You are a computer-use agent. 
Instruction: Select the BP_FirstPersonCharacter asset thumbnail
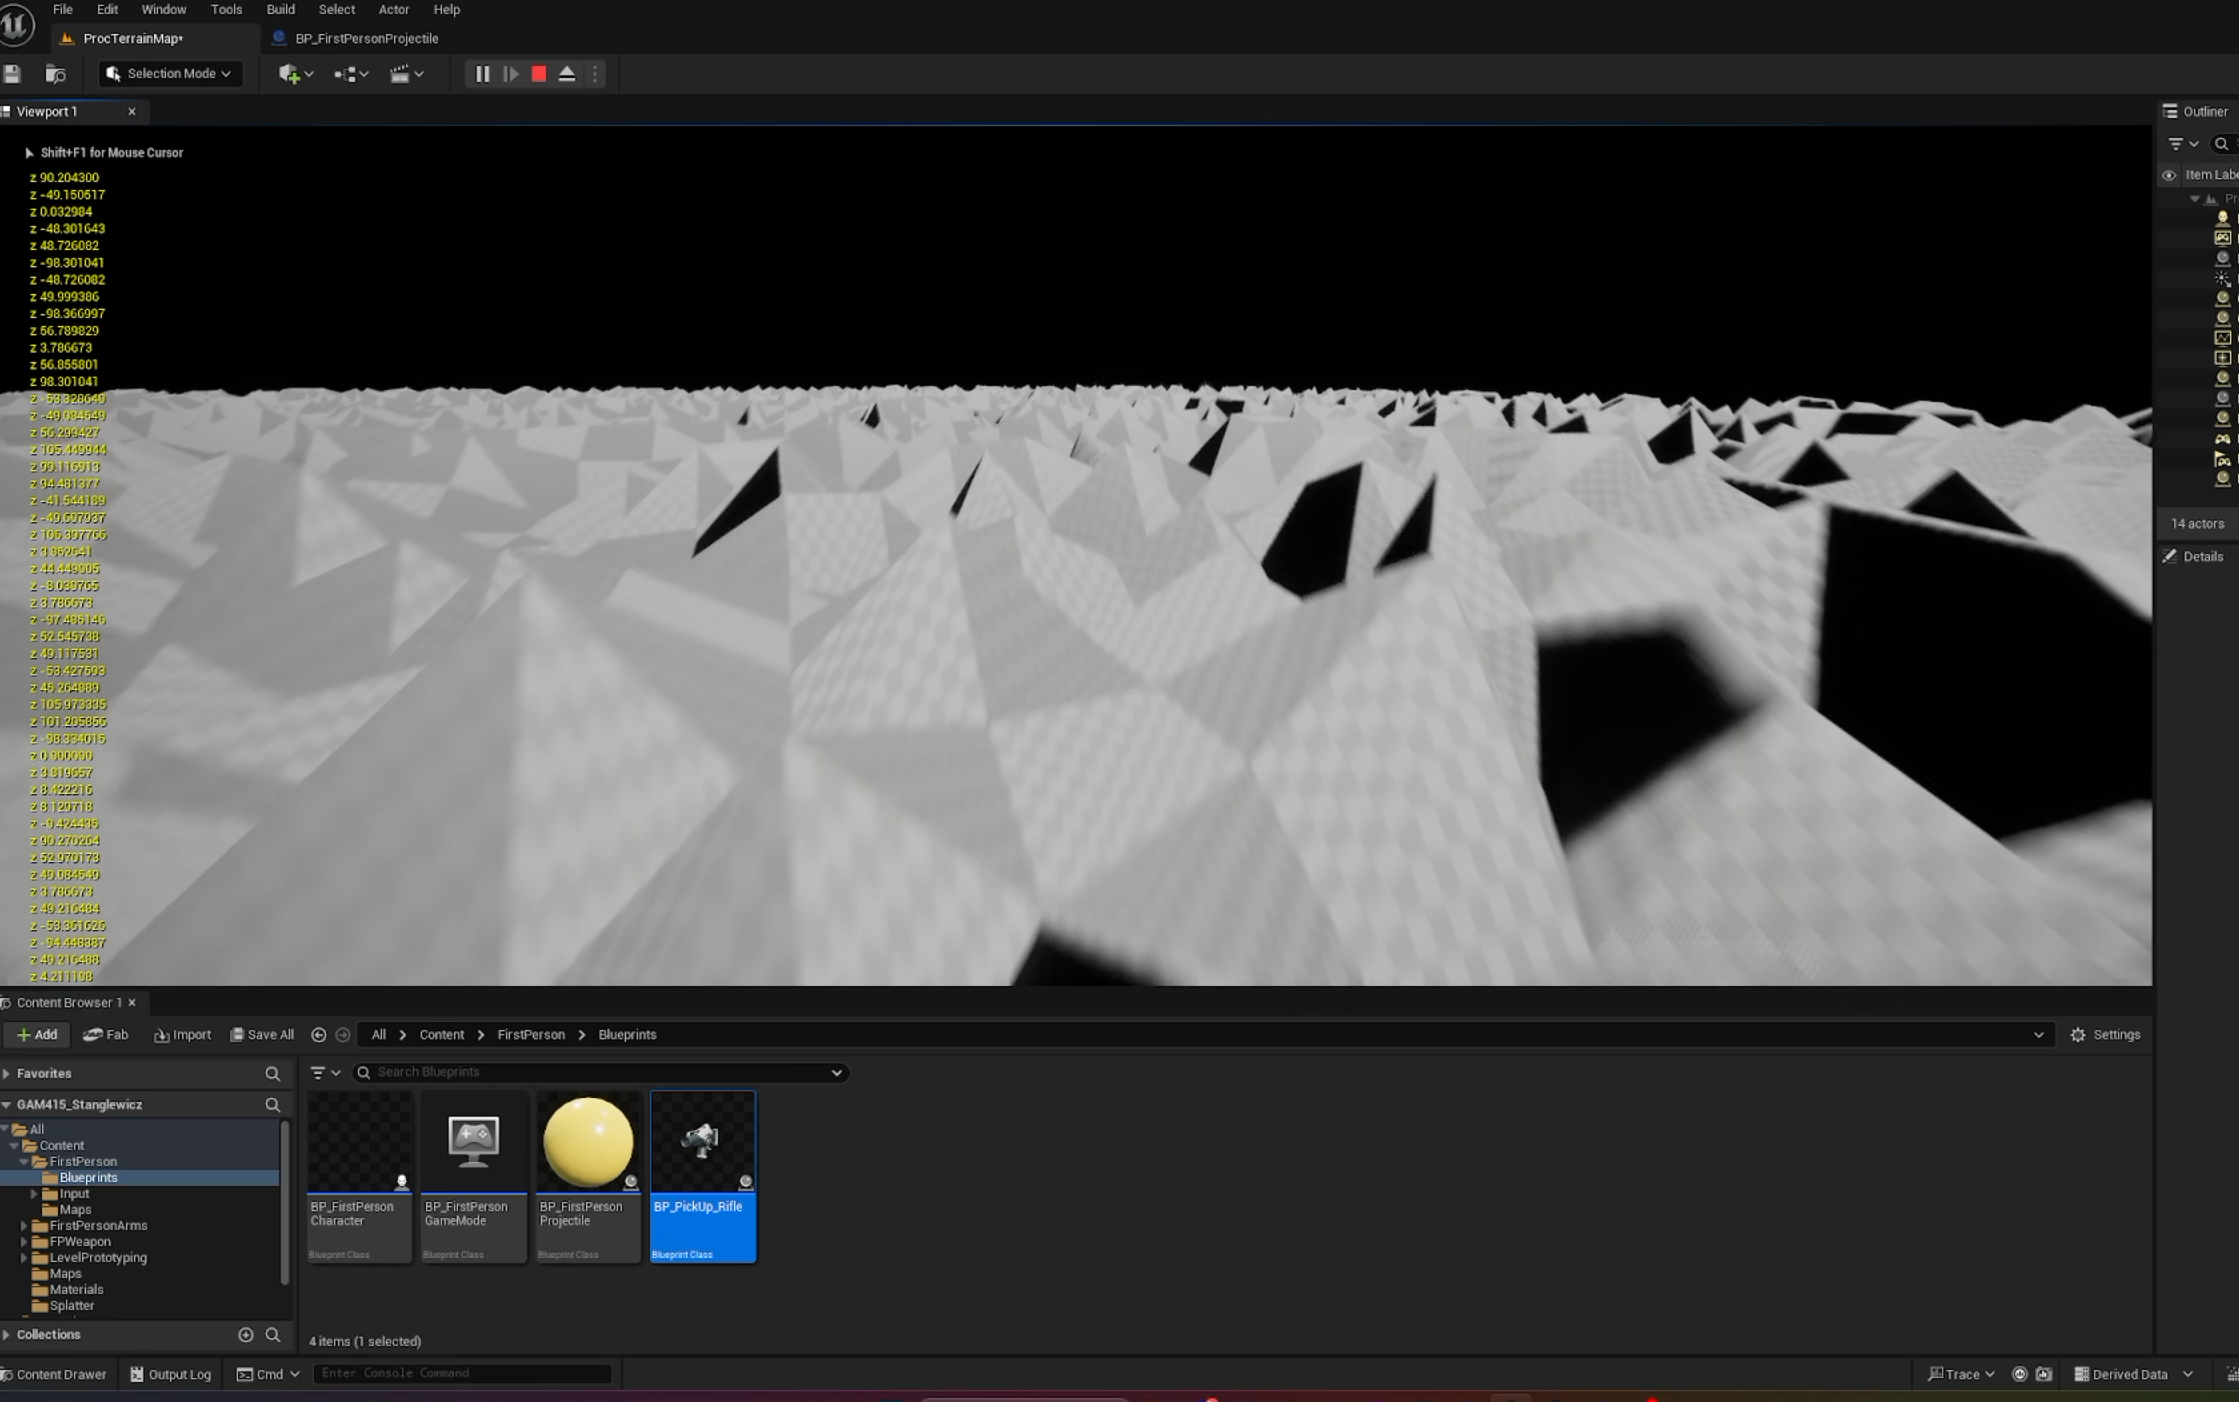359,1142
